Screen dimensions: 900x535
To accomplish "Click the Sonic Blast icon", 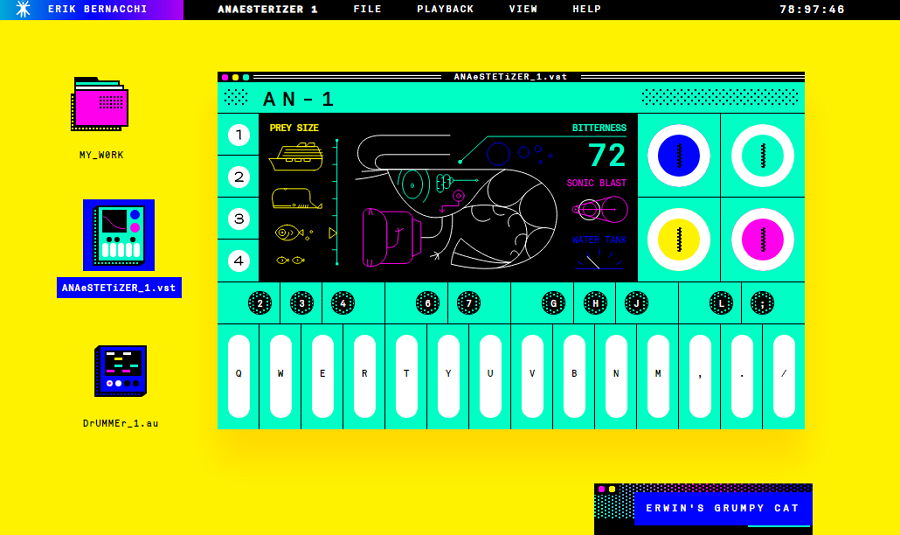I will (x=600, y=210).
